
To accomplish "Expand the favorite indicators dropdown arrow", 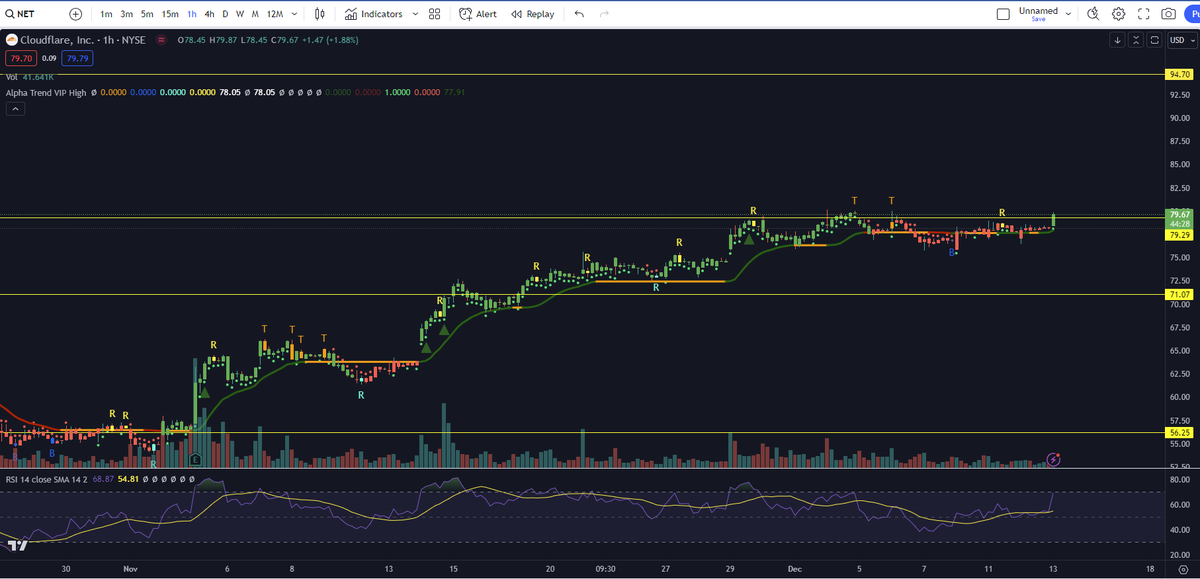I will (414, 14).
